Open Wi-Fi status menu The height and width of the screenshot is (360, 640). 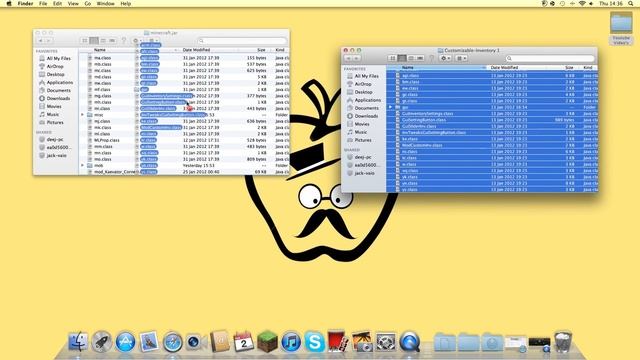[x=582, y=3]
